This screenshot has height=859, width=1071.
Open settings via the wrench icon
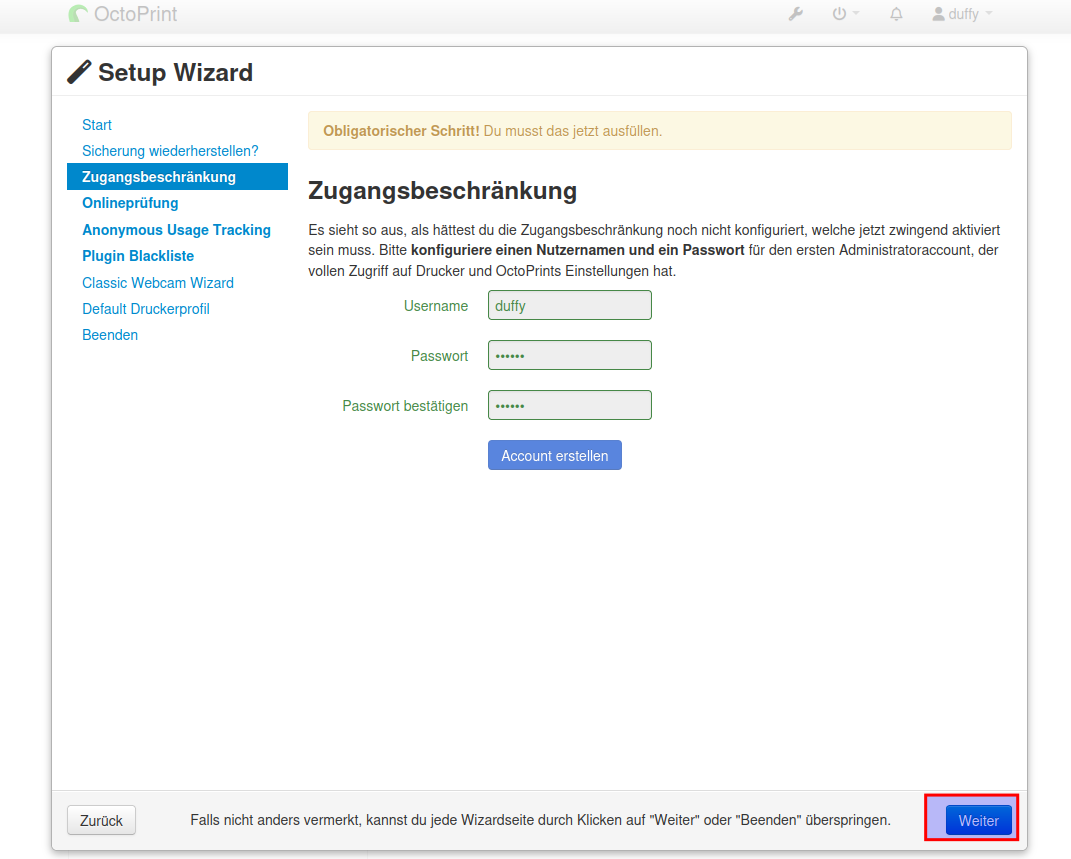coord(796,14)
